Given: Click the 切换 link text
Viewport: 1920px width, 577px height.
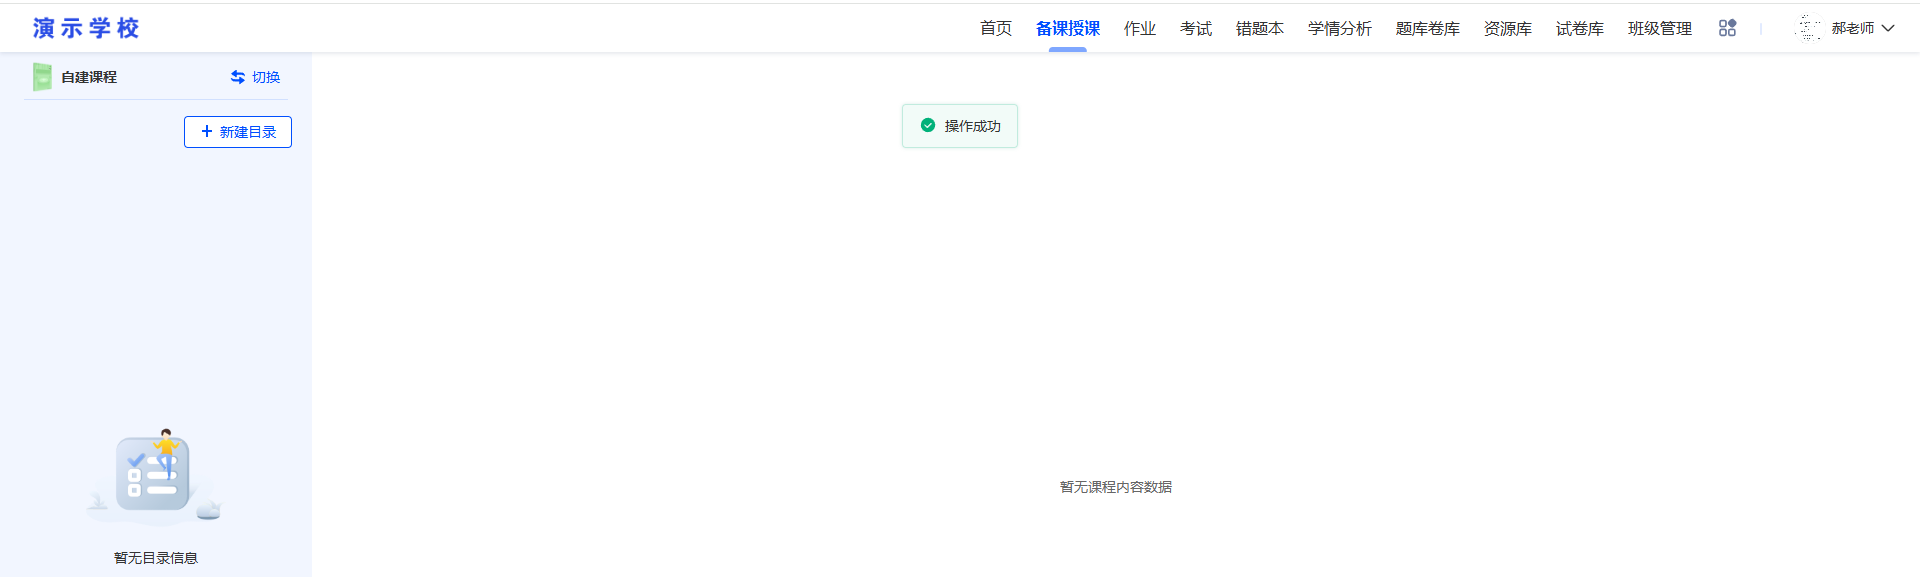Looking at the screenshot, I should tap(266, 77).
